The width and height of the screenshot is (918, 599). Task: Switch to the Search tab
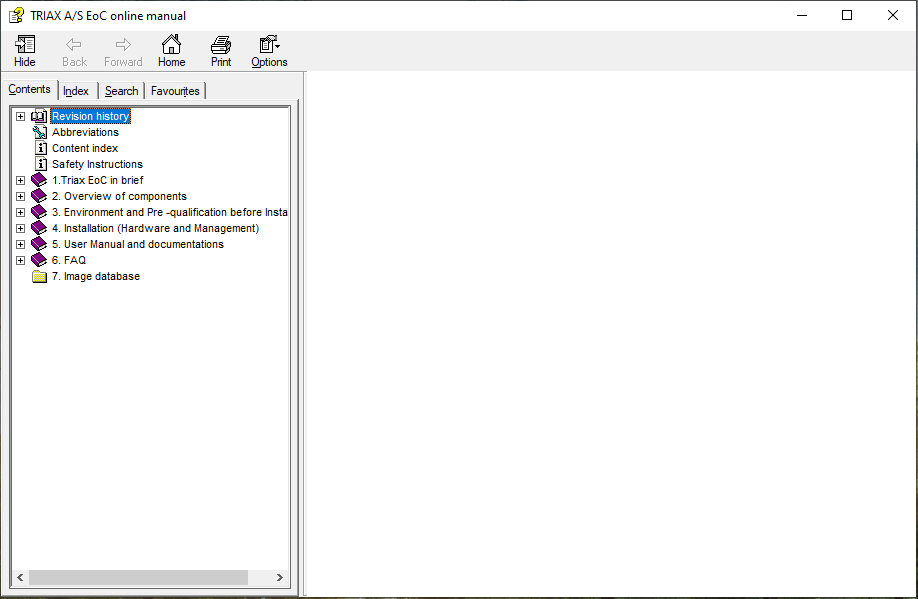pyautogui.click(x=121, y=91)
